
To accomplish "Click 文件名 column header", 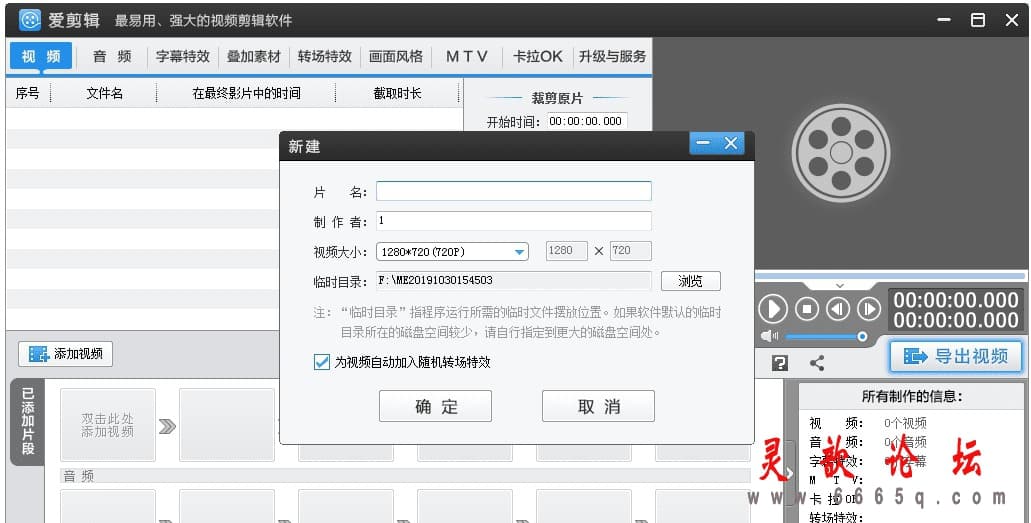I will (104, 93).
